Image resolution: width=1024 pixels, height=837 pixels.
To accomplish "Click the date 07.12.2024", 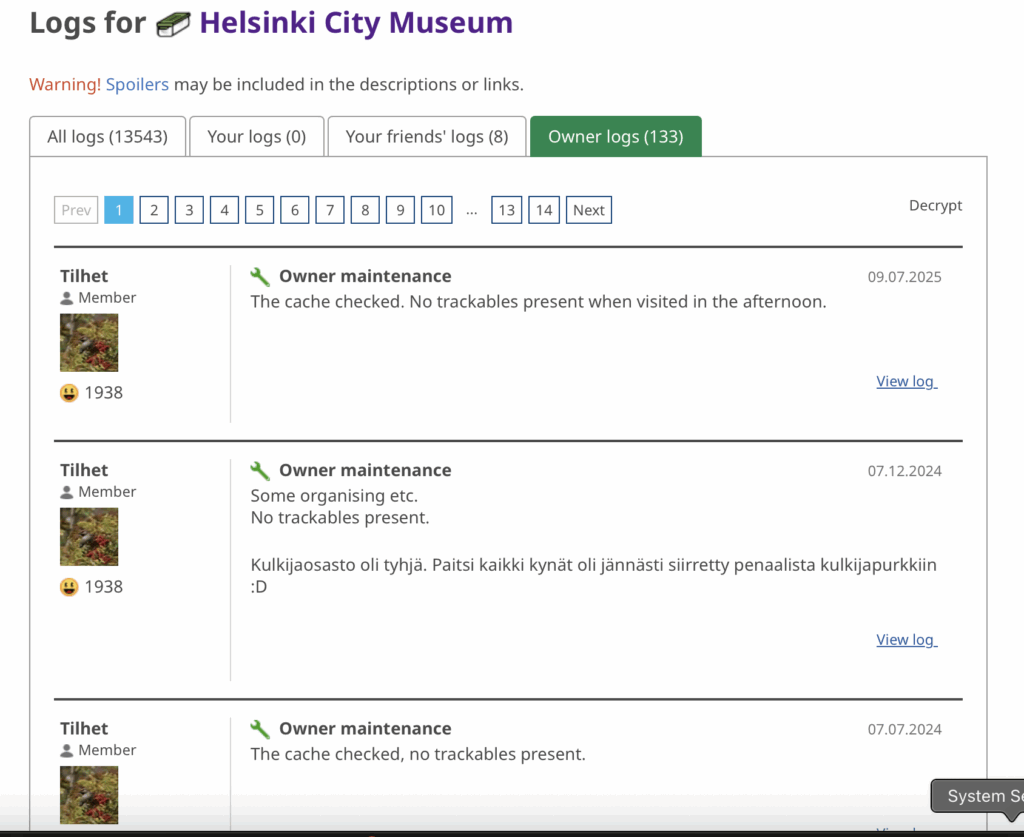I will (904, 471).
